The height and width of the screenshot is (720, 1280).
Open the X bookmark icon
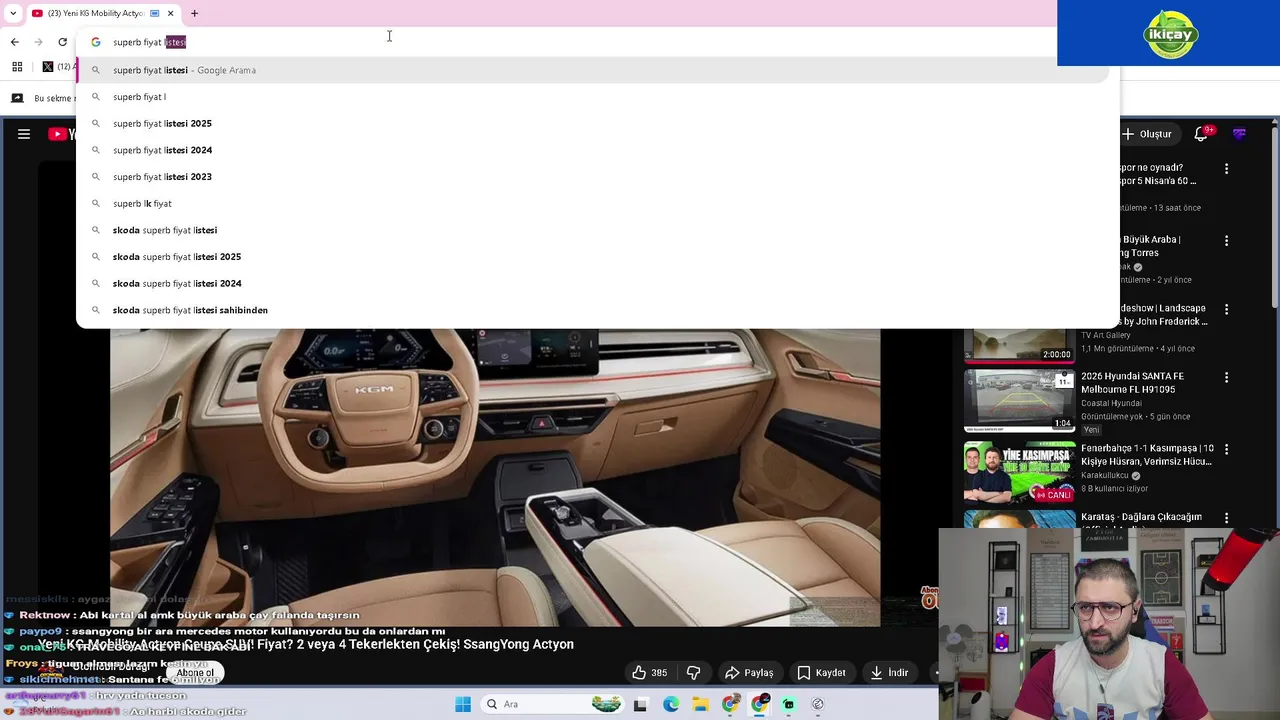click(48, 67)
